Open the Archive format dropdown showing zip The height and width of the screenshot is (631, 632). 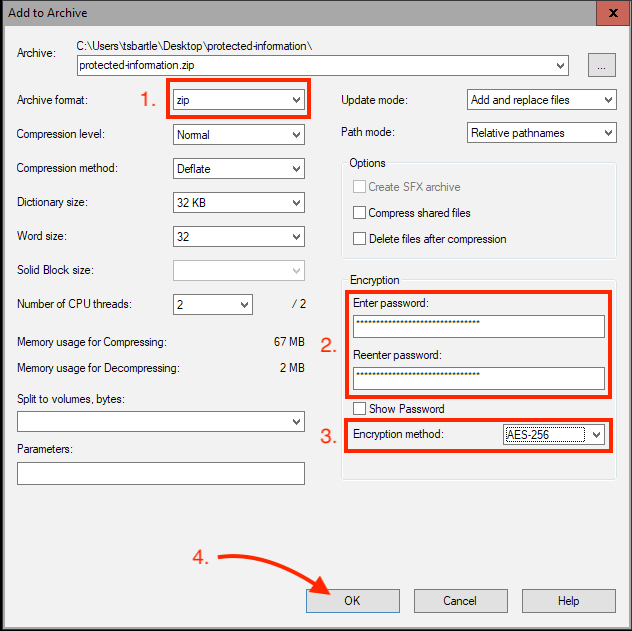[x=239, y=100]
